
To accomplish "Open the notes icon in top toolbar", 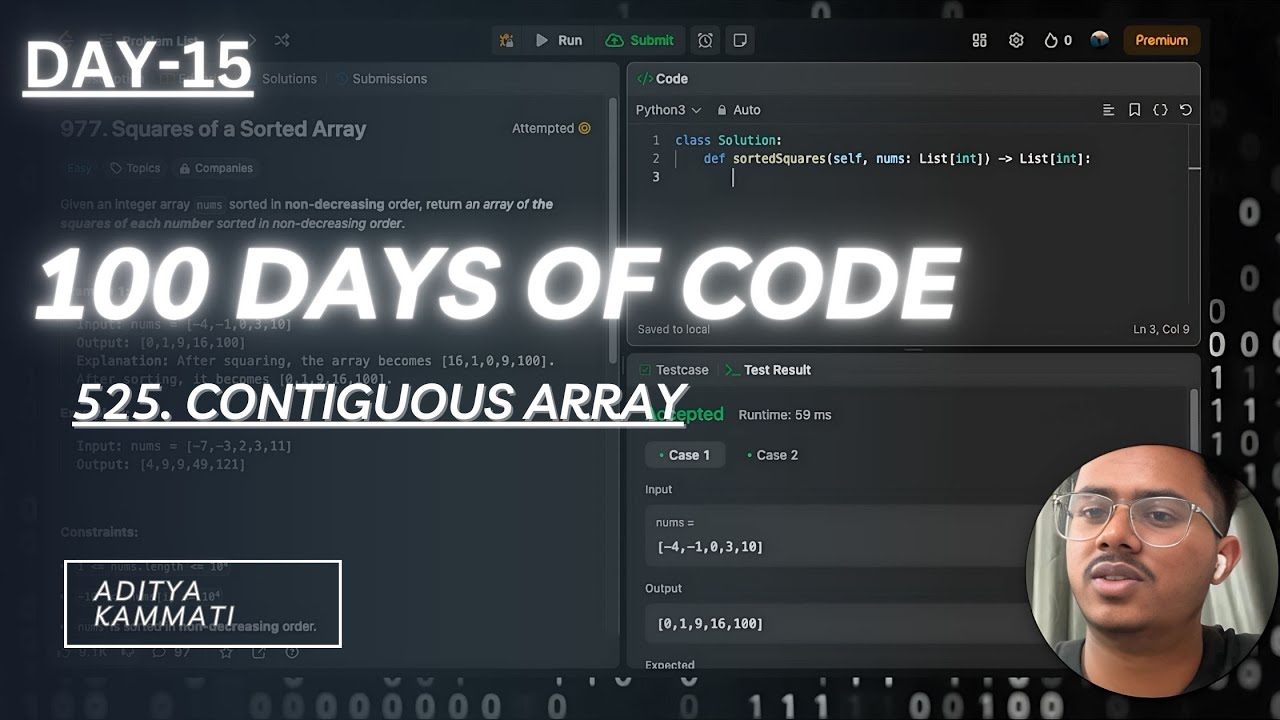I will [x=740, y=40].
